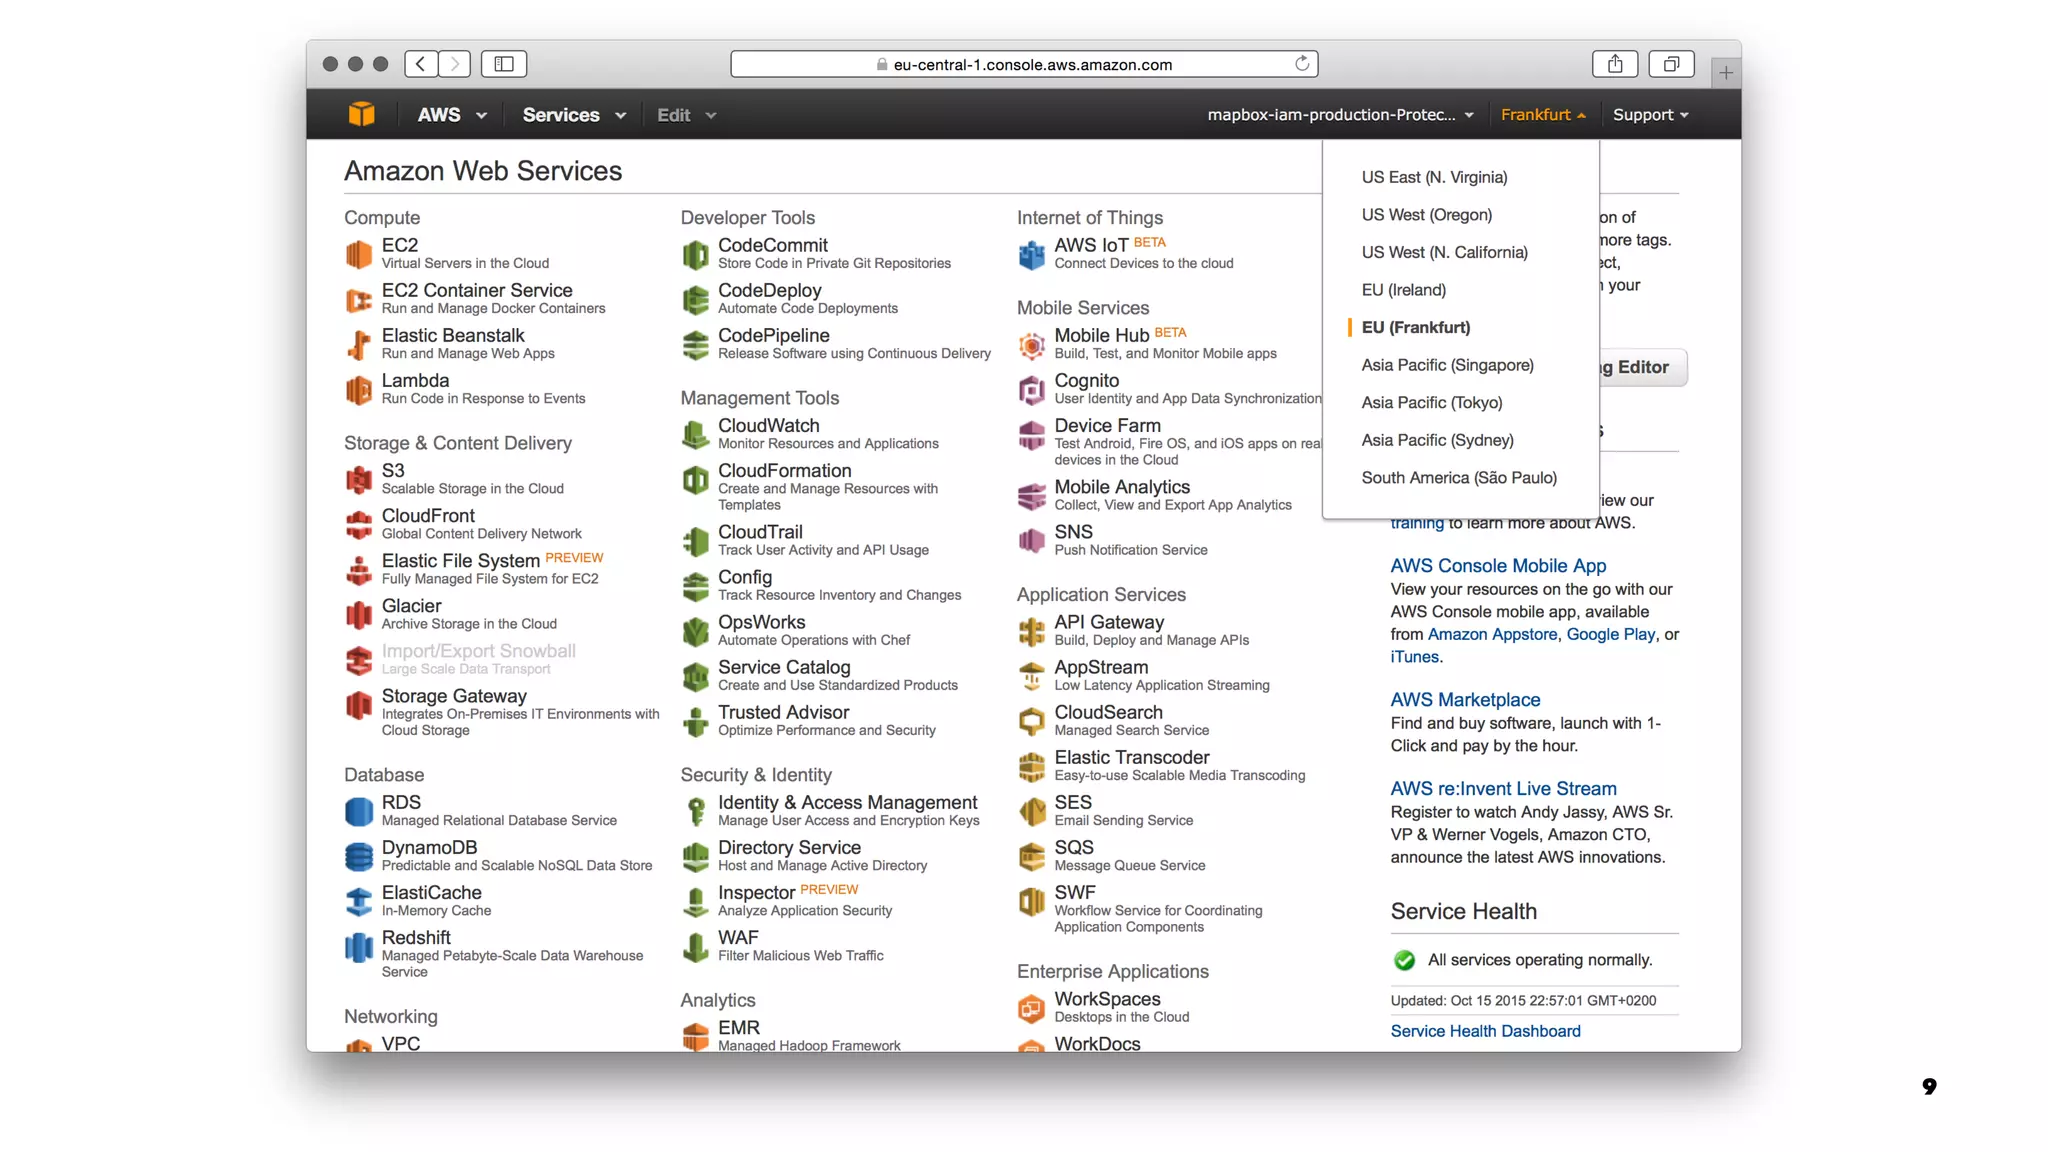Click the AWS cube logo
This screenshot has width=2048, height=1152.
pos(361,115)
